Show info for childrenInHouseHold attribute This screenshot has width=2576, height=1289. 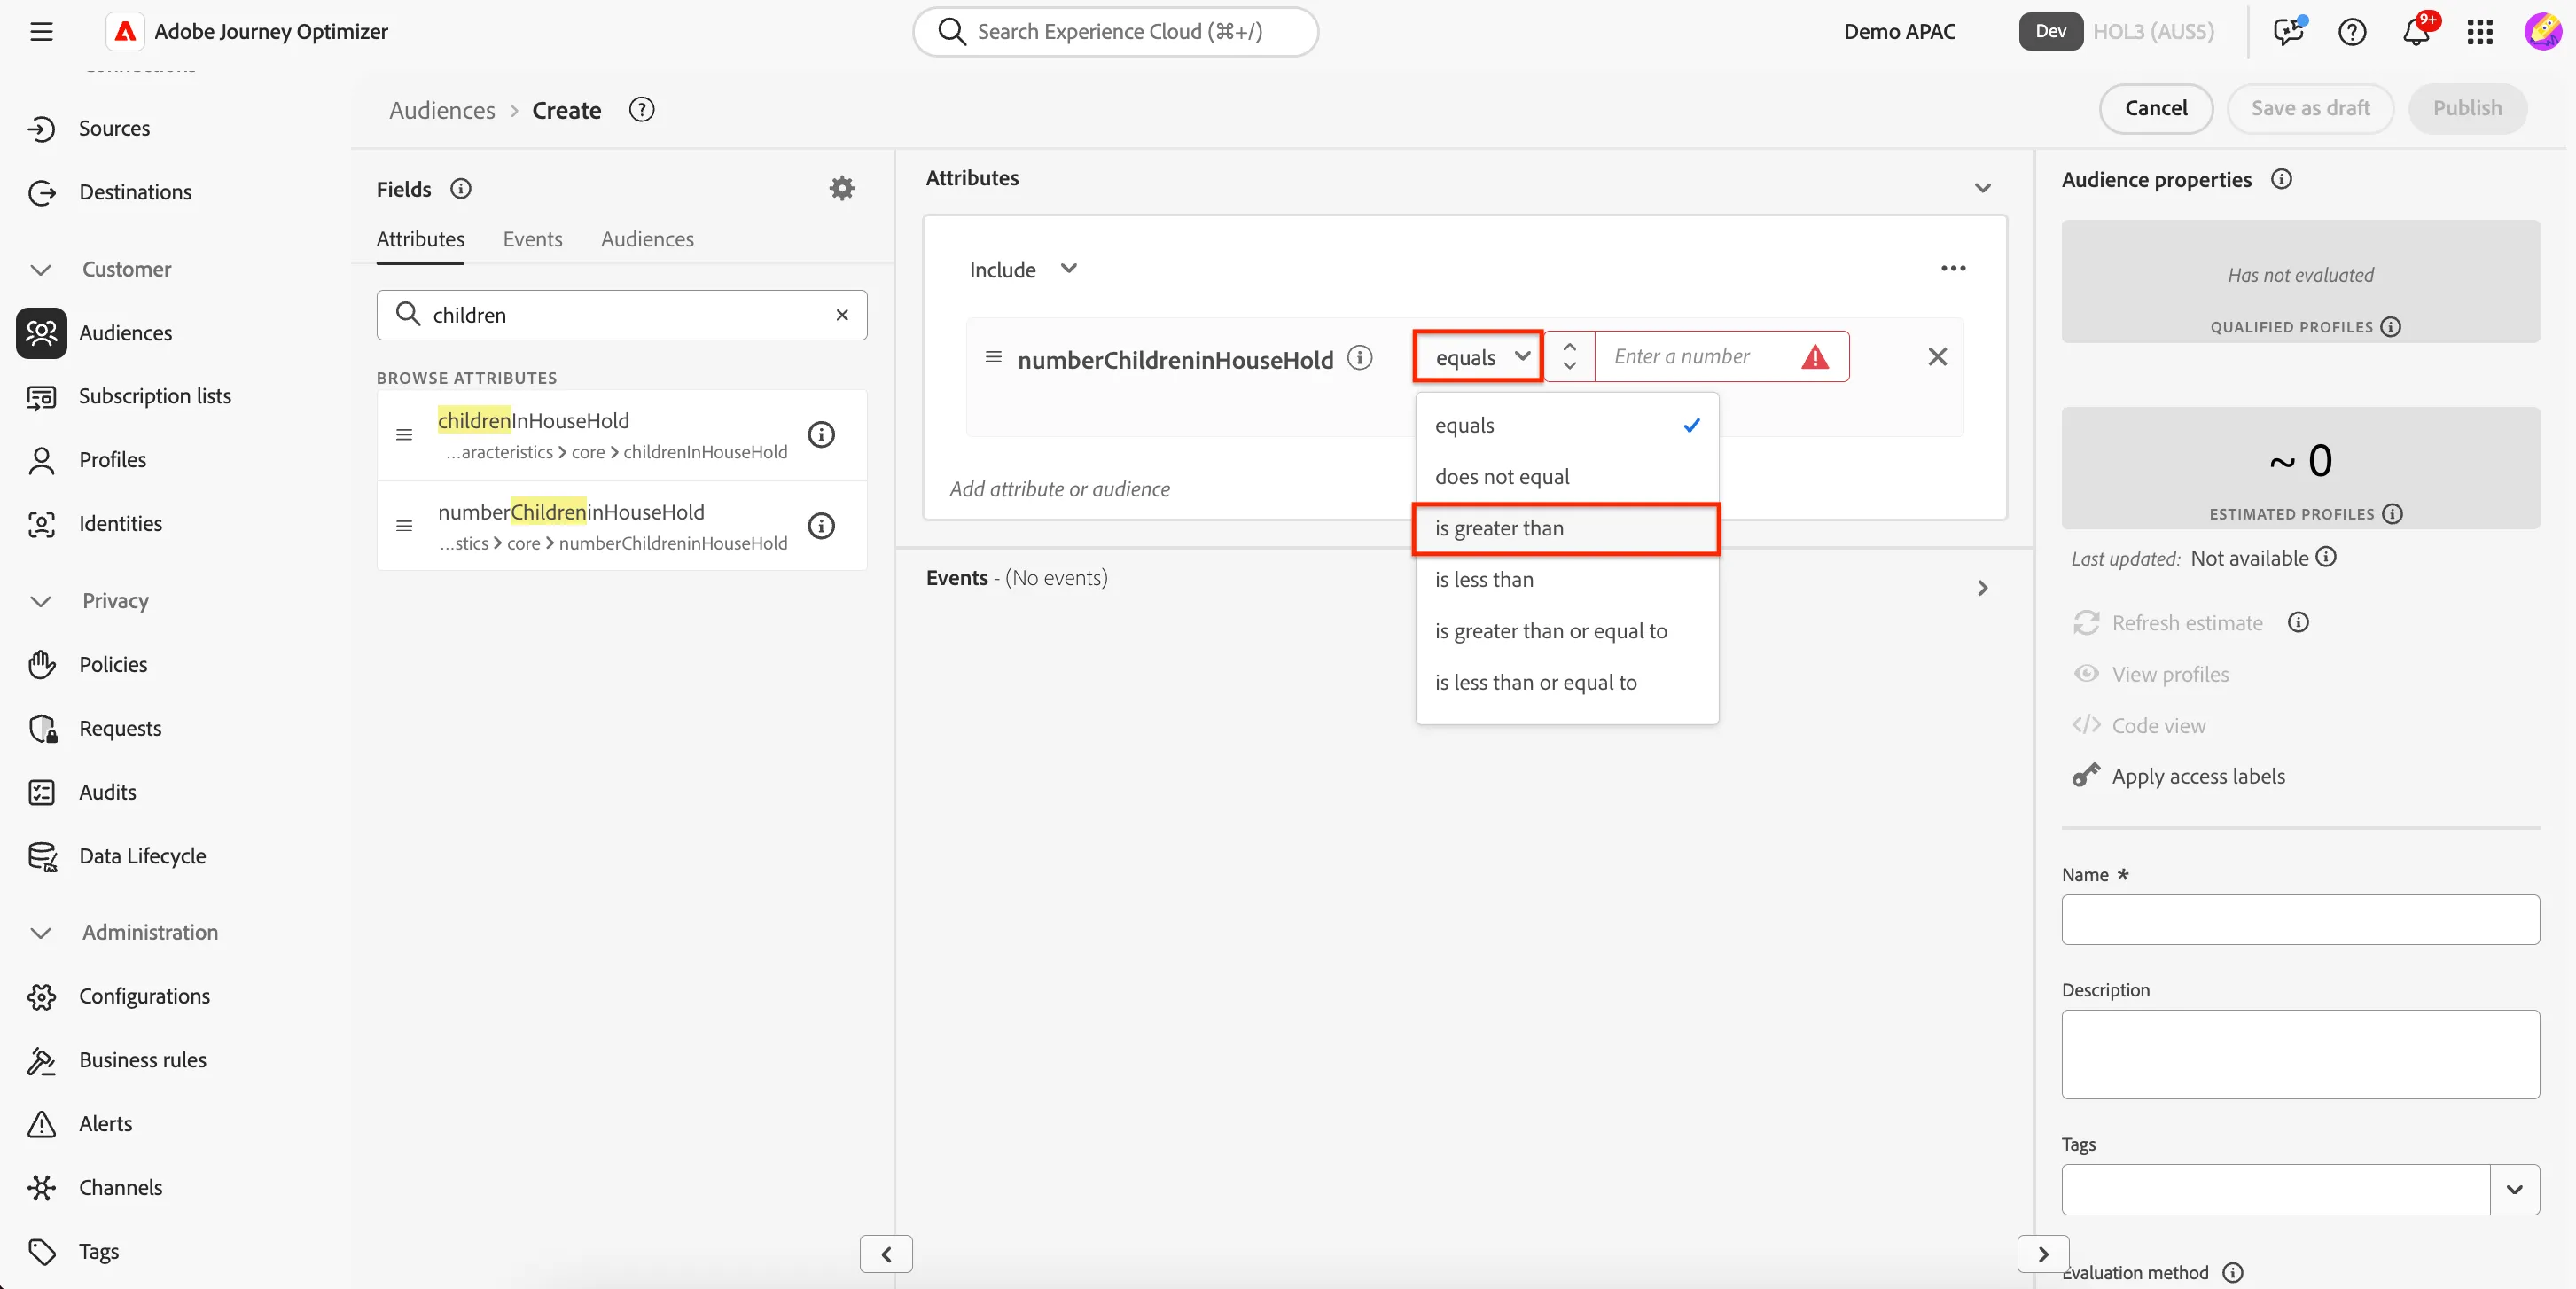pyautogui.click(x=821, y=434)
